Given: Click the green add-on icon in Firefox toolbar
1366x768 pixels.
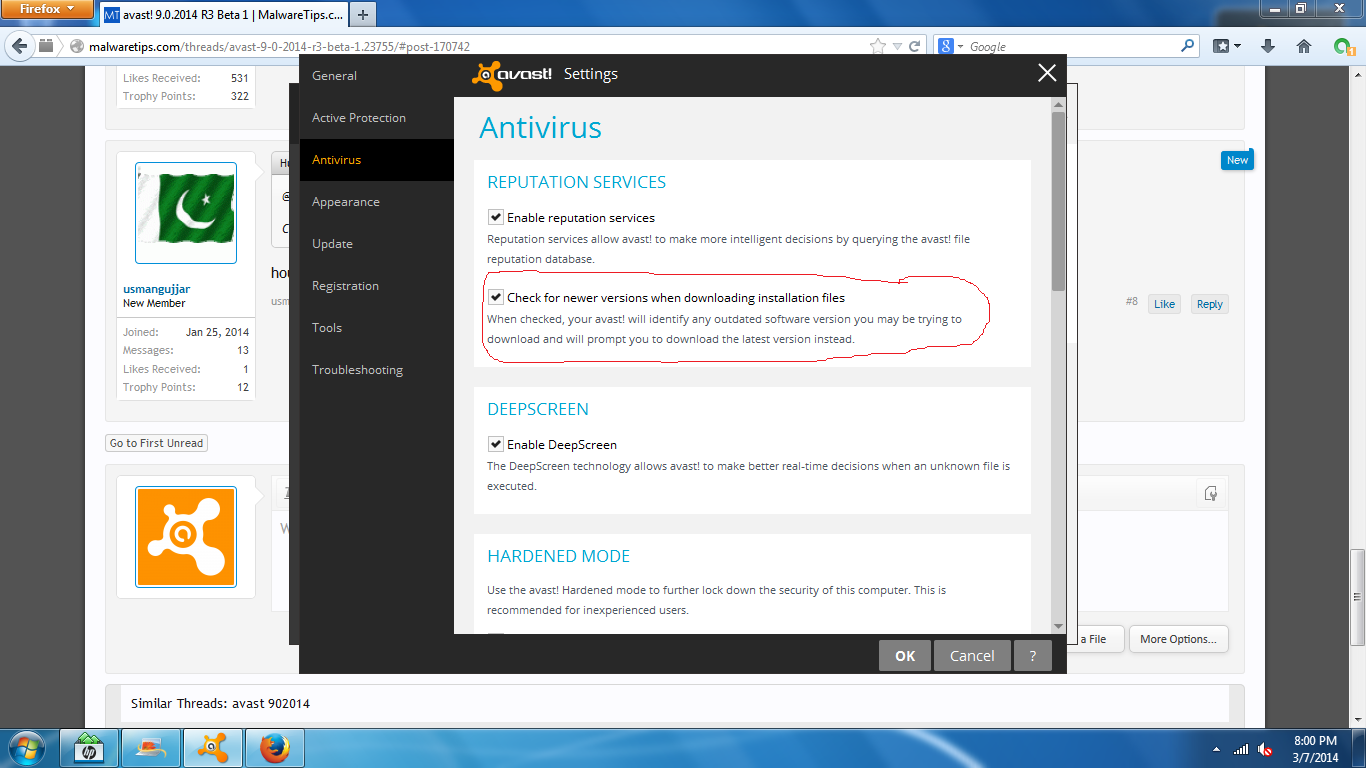Looking at the screenshot, I should tap(1343, 46).
